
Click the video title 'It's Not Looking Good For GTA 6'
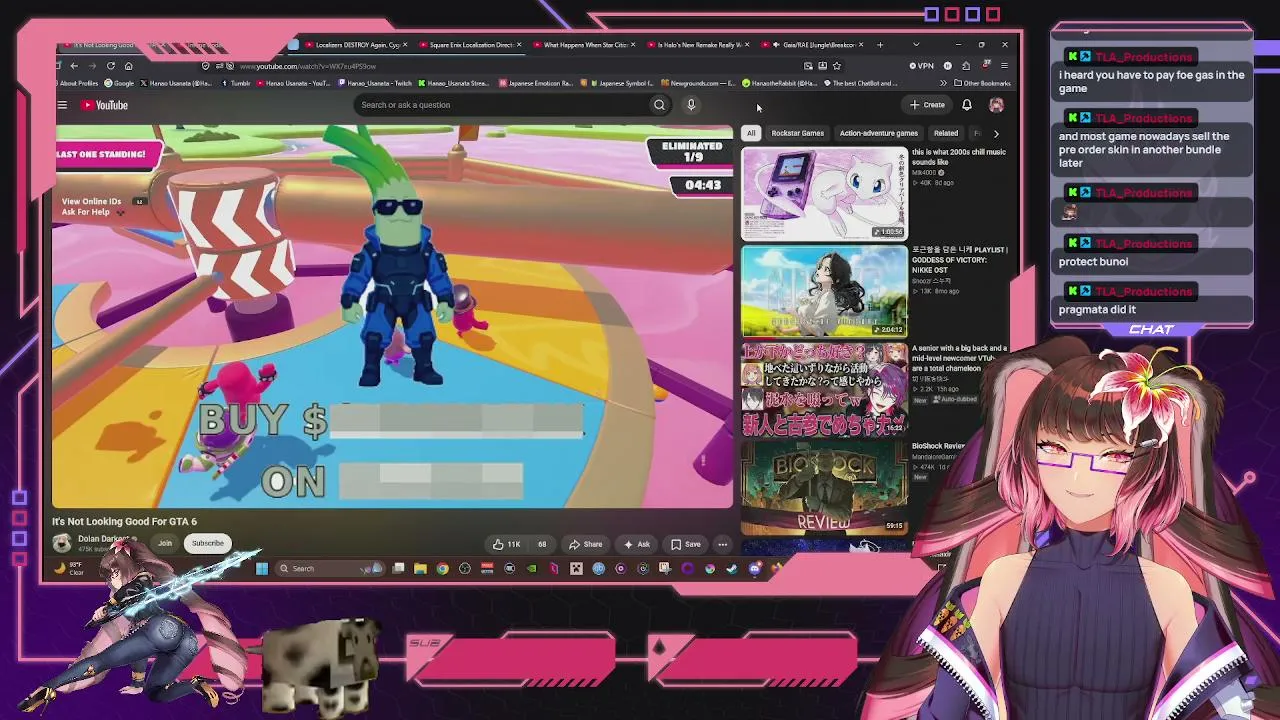[125, 521]
